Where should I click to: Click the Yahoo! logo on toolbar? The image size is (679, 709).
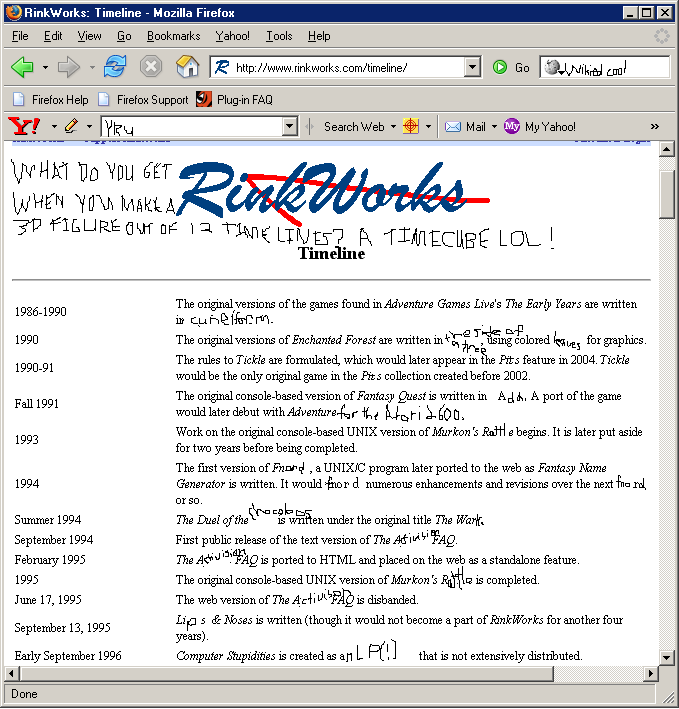24,127
